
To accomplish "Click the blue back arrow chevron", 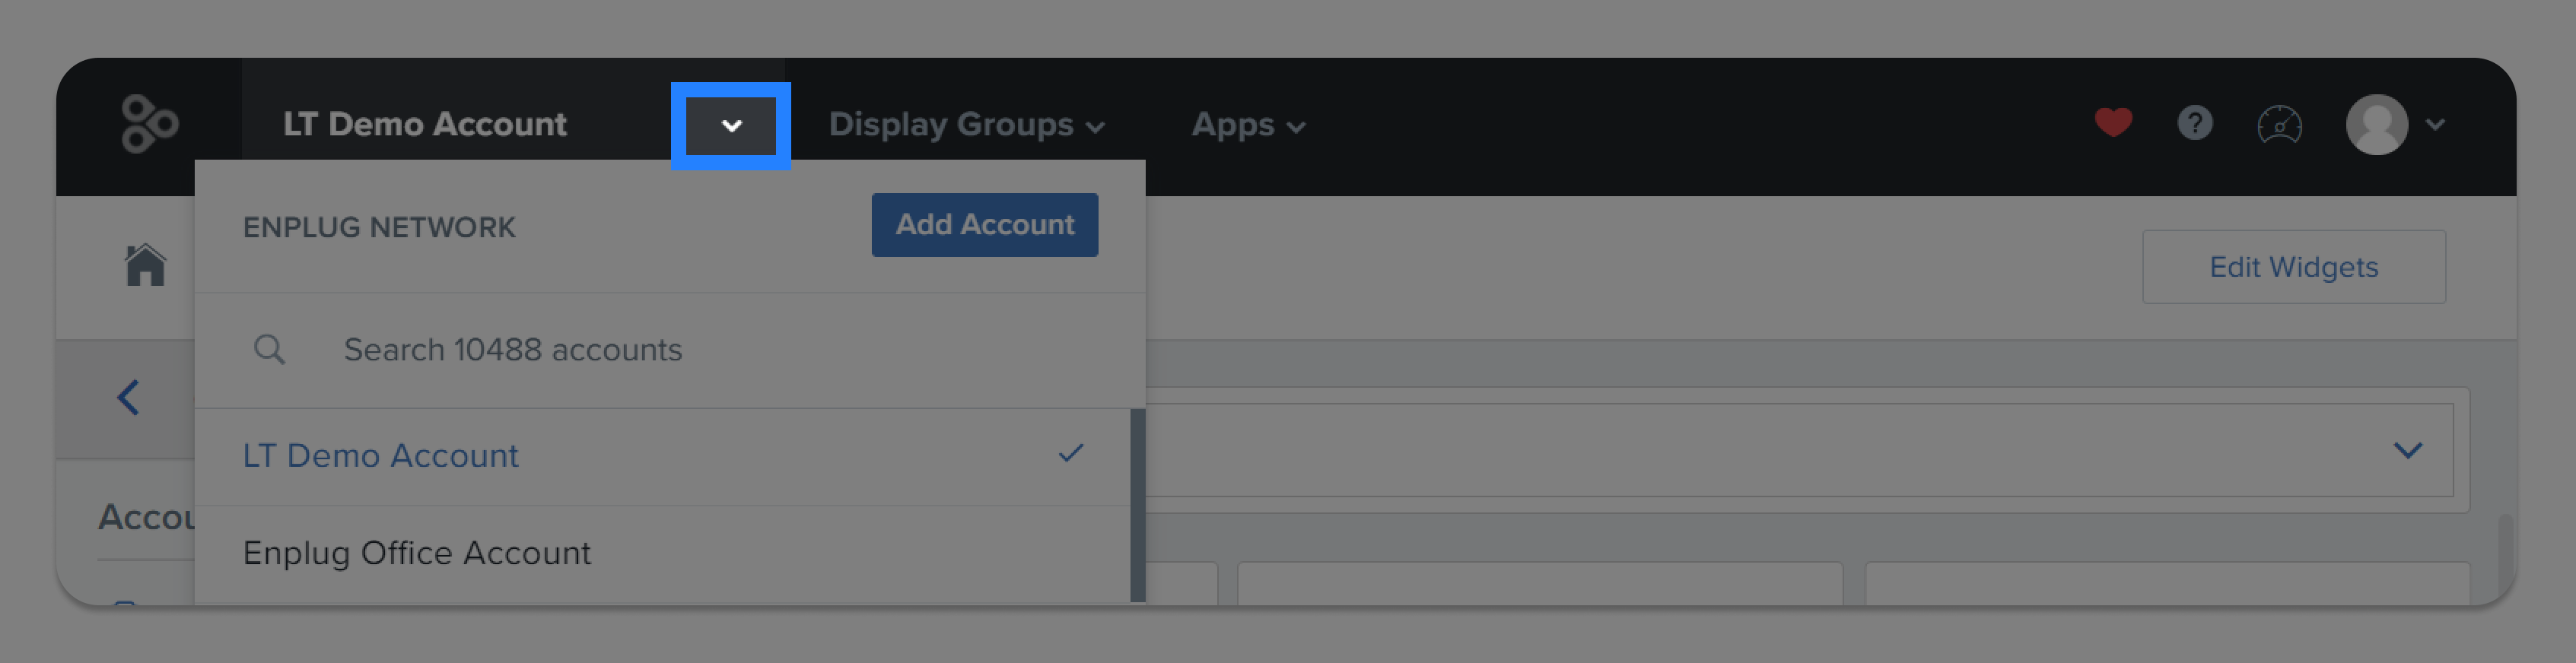I will tap(128, 397).
